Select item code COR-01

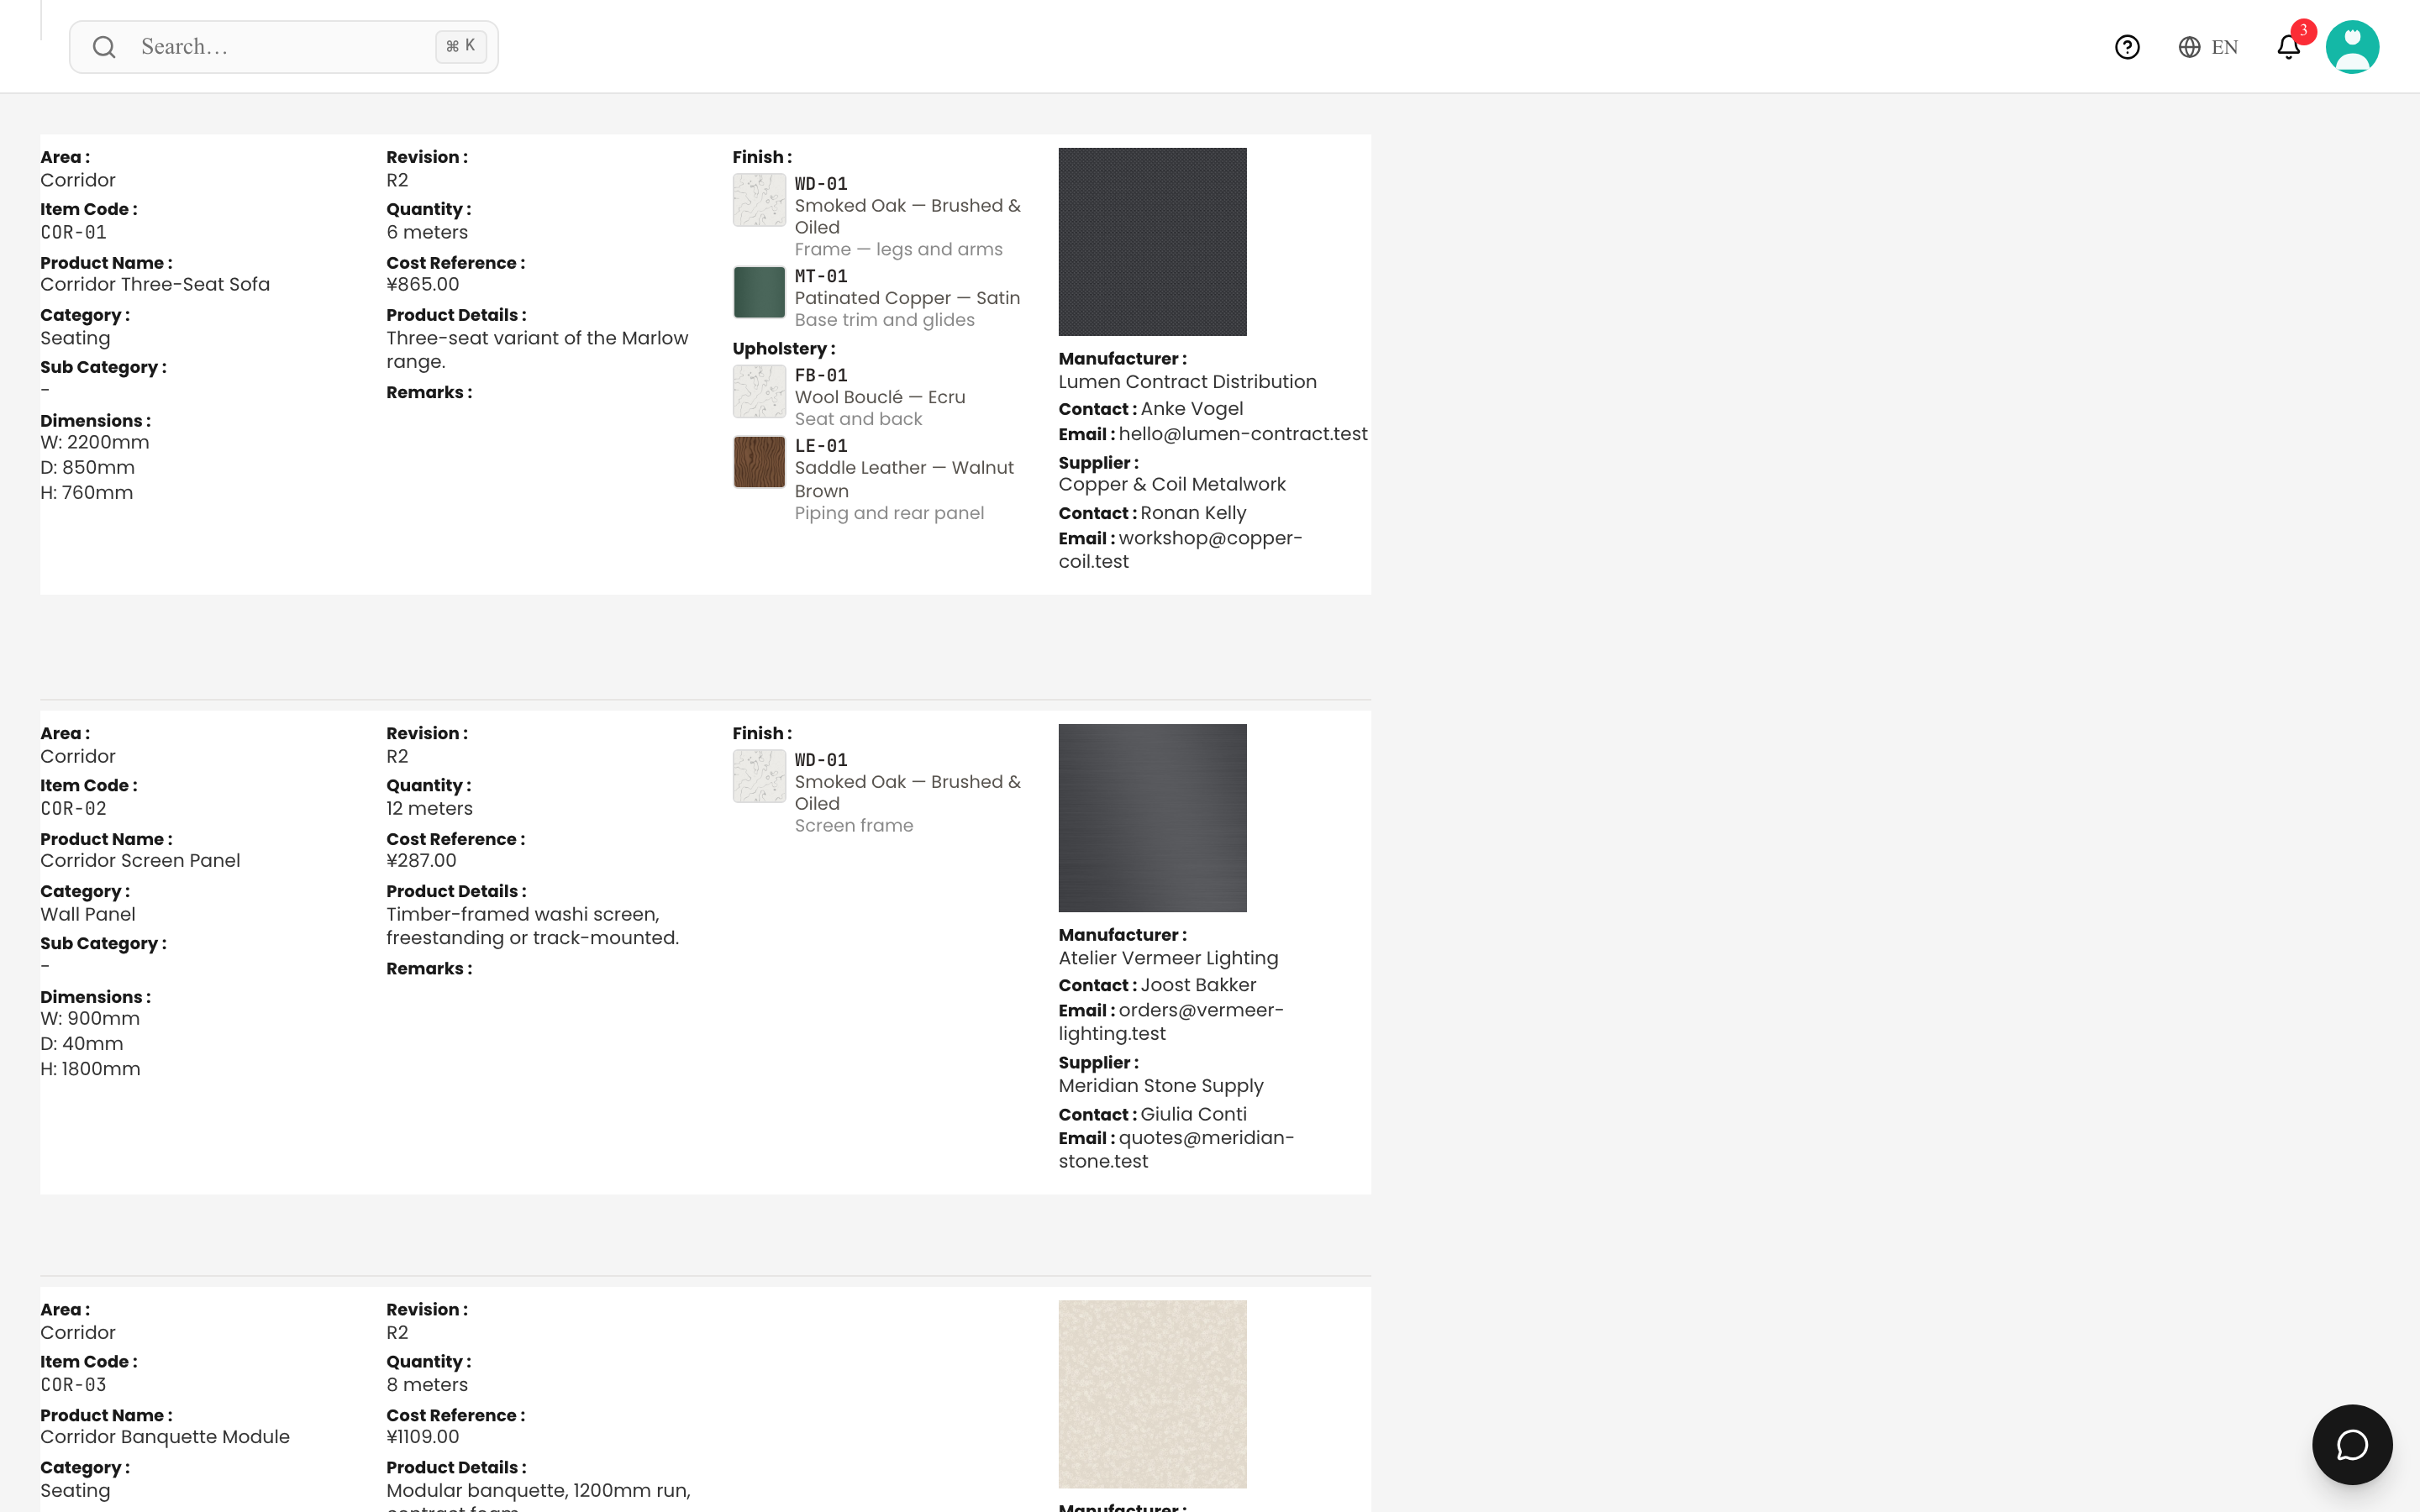(x=73, y=232)
